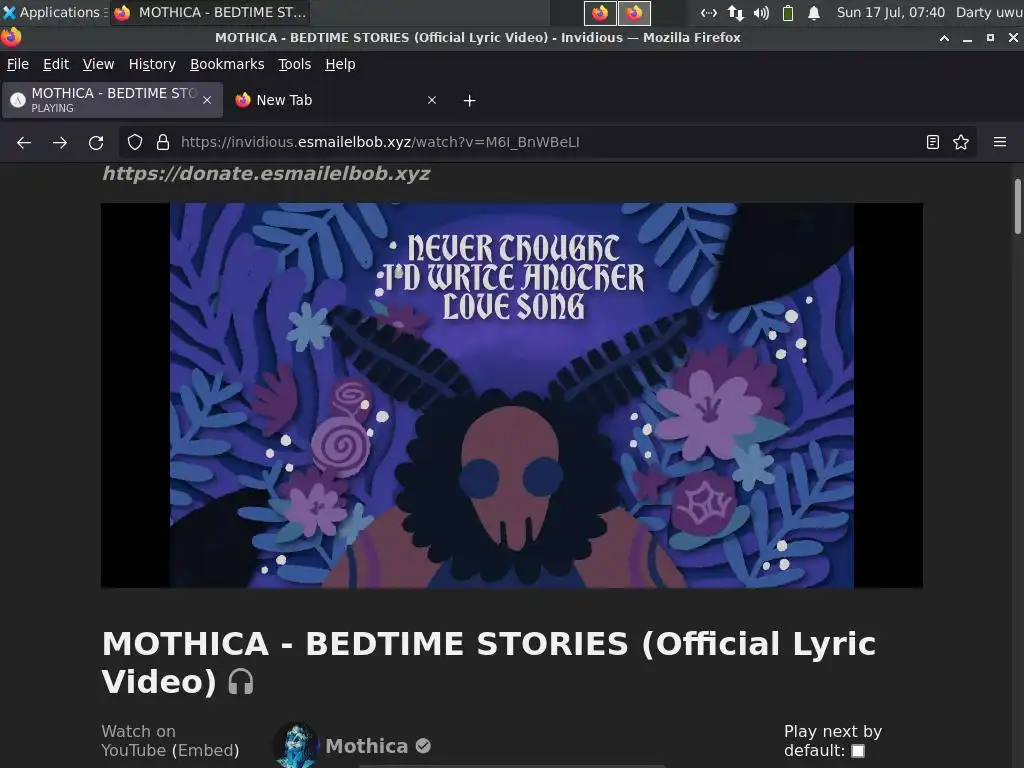Open the Help menu
This screenshot has width=1024, height=768.
click(340, 64)
